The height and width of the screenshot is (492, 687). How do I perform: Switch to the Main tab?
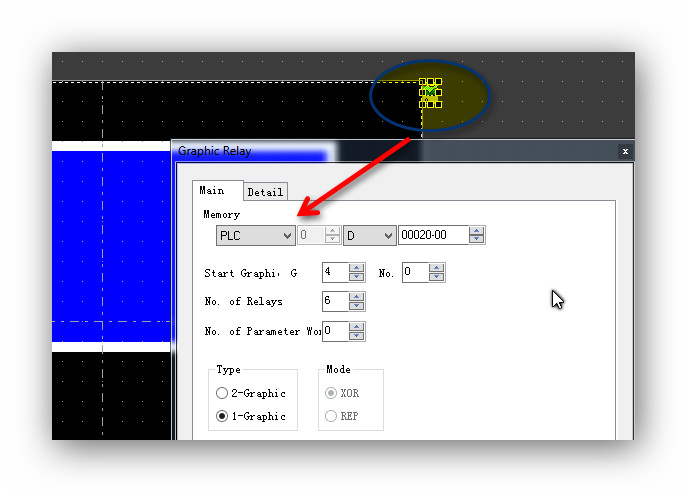pyautogui.click(x=212, y=190)
